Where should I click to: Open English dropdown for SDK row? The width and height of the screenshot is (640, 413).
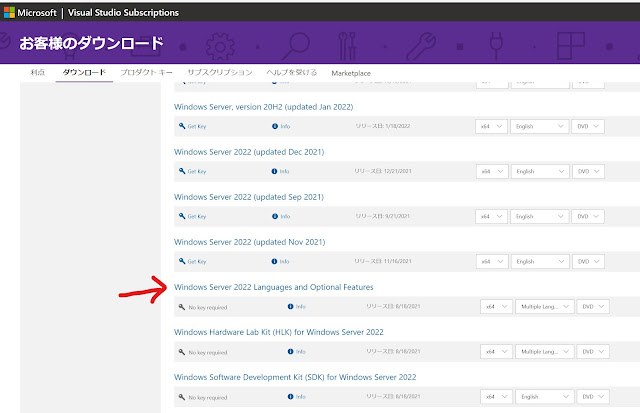(x=545, y=397)
